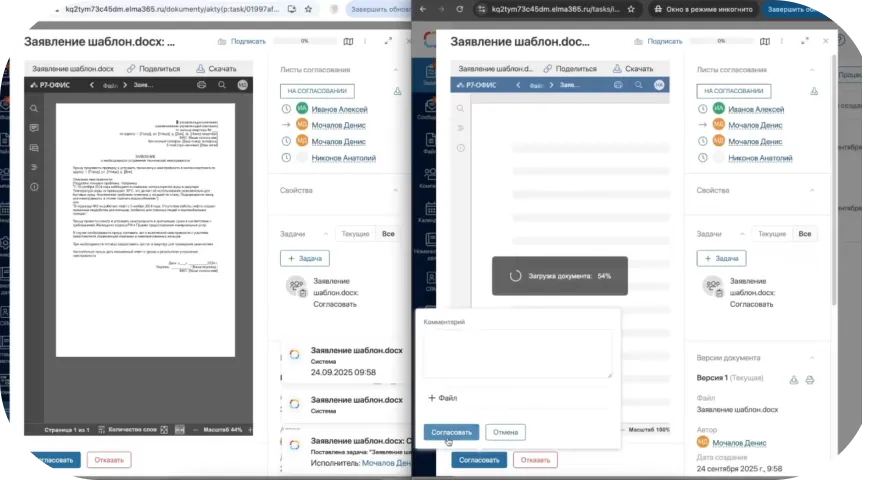
Task: Click download icon beside Версия 1
Action: [x=794, y=380]
